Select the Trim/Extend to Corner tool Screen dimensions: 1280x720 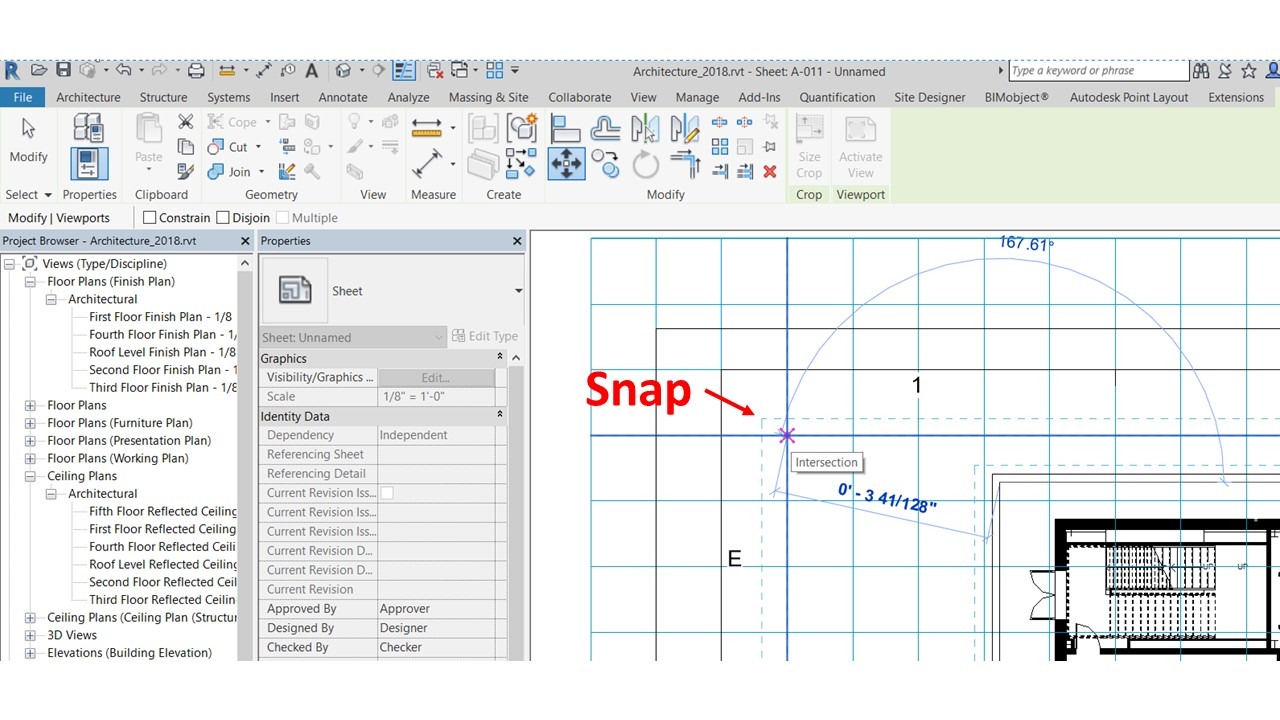click(685, 163)
